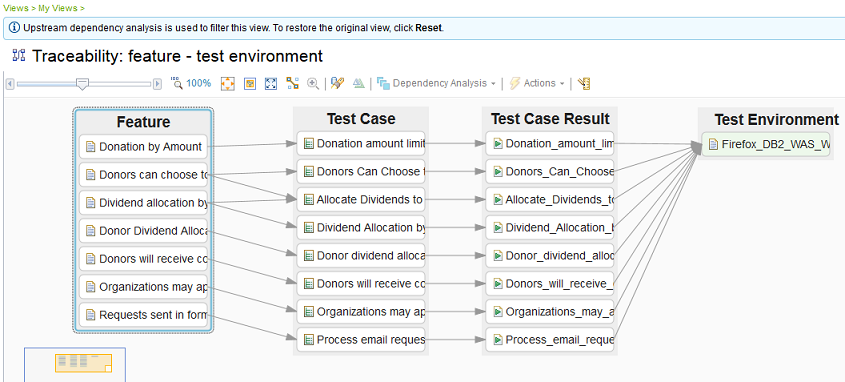845x382 pixels.
Task: Select the Requests sent in form feature node
Action: [x=143, y=315]
